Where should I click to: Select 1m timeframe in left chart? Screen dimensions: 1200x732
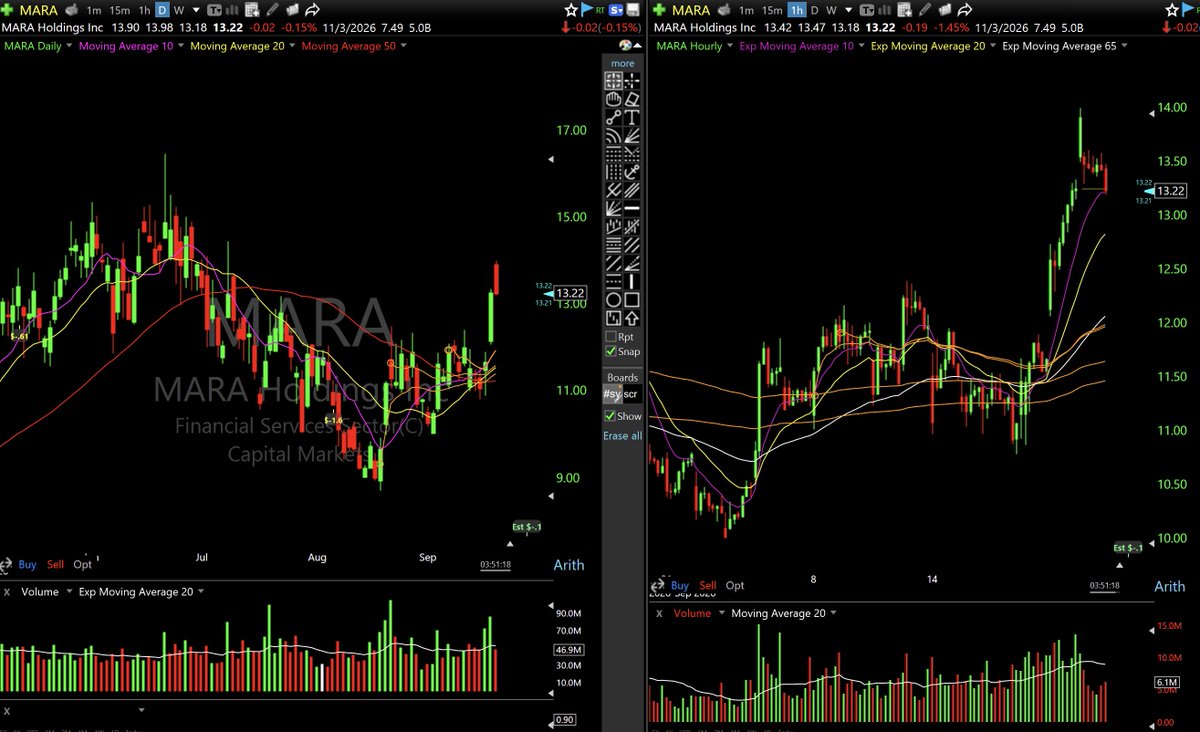pos(94,10)
